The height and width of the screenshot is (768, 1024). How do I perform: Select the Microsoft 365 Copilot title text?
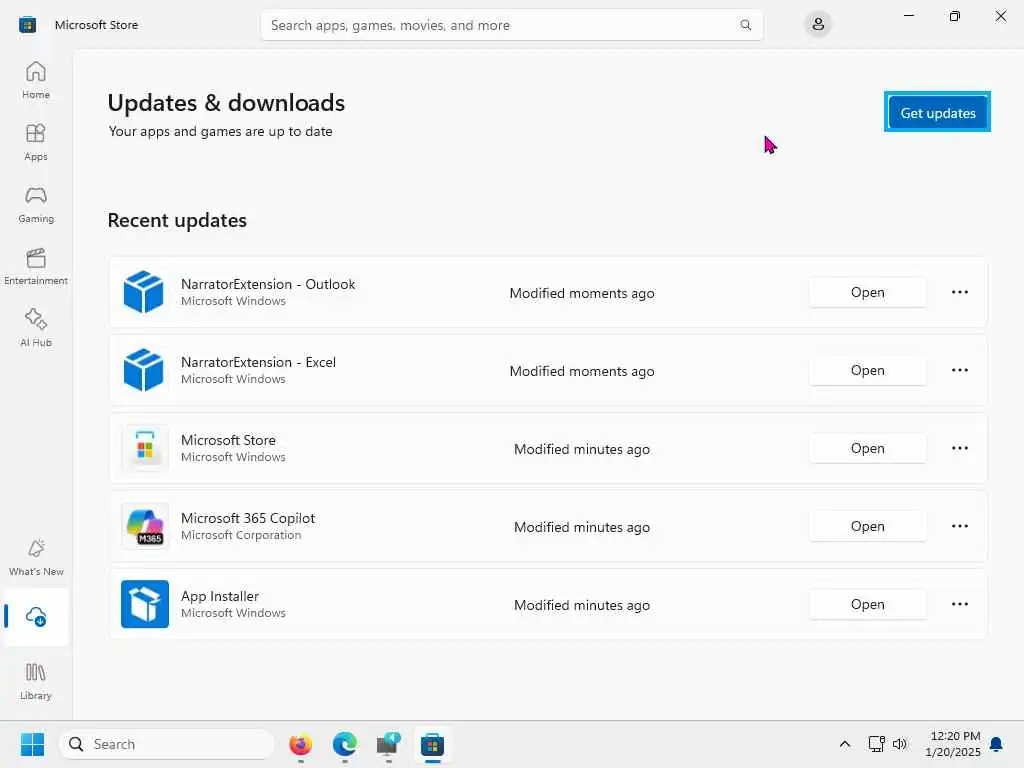pos(248,518)
